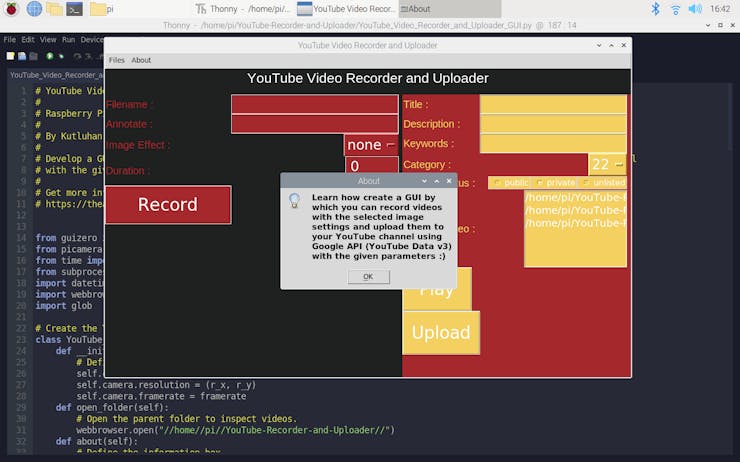Open the Files menu in recorder window
Image resolution: width=740 pixels, height=462 pixels.
tap(117, 60)
